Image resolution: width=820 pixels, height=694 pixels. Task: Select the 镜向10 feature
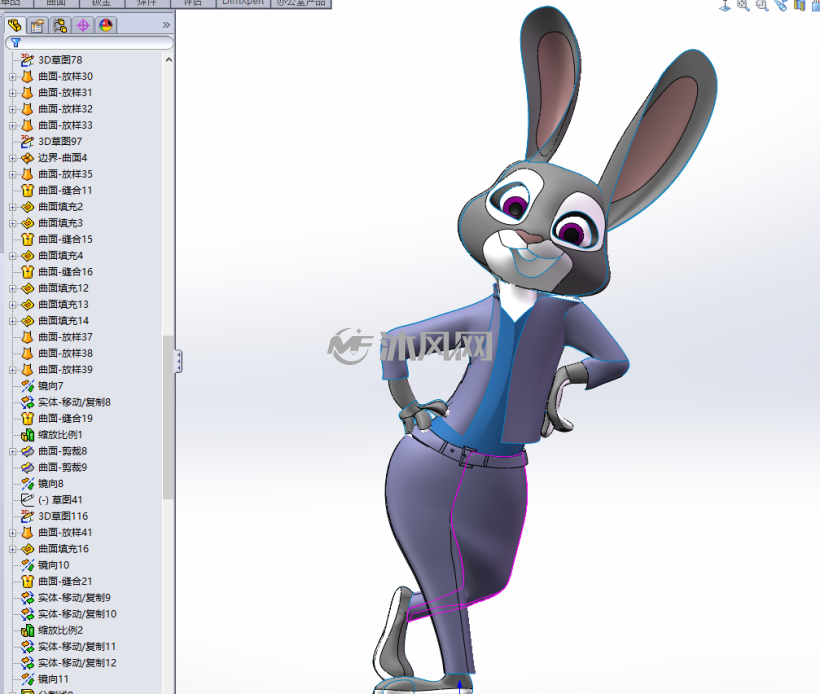pyautogui.click(x=53, y=565)
